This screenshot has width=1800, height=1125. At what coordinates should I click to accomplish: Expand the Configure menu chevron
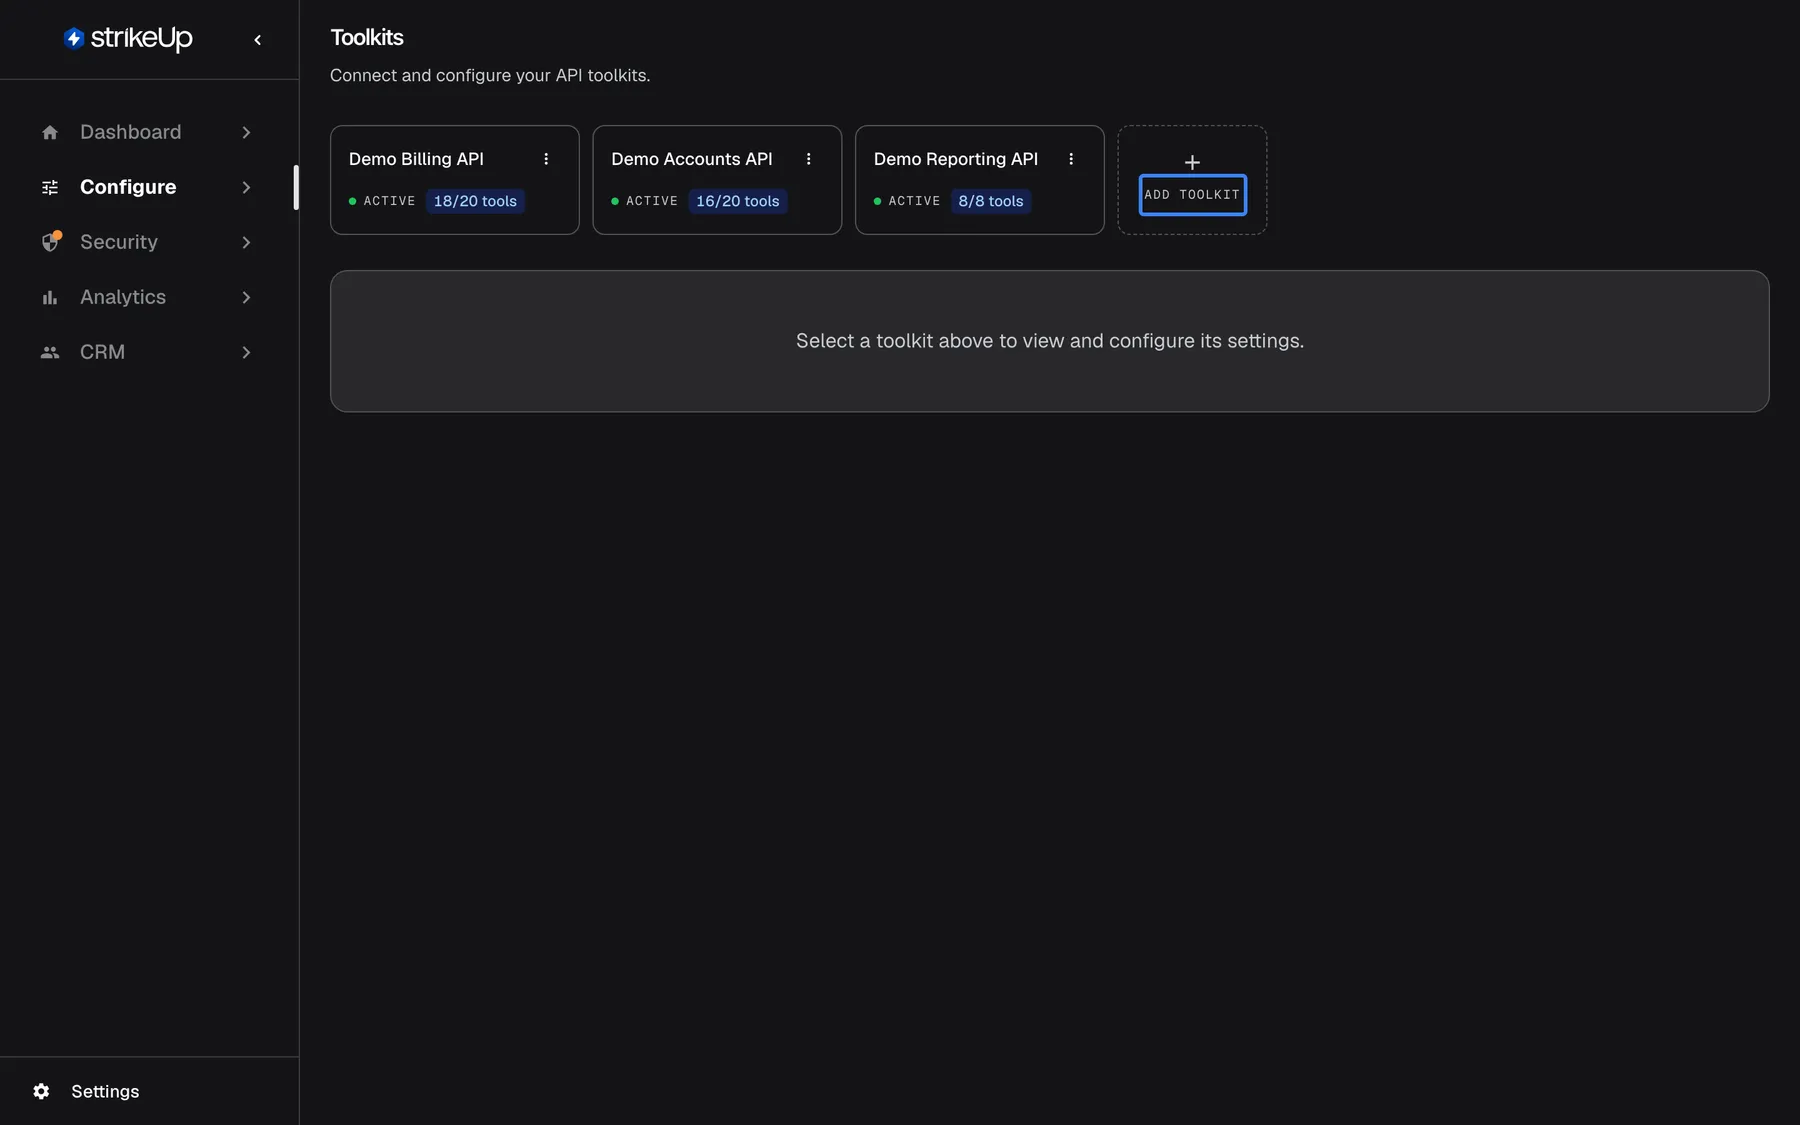coord(246,187)
